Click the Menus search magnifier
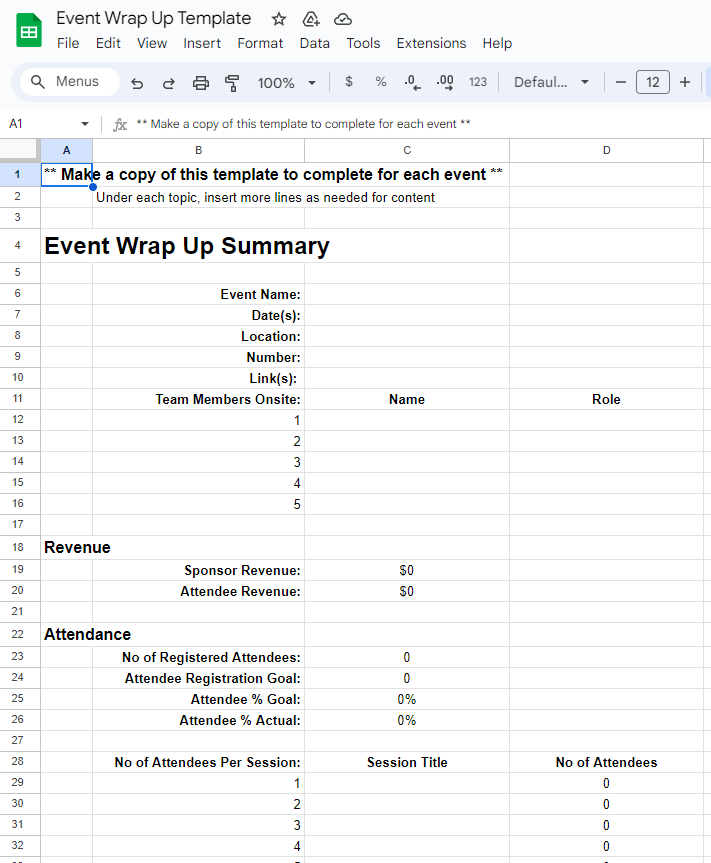This screenshot has width=711, height=863. (x=37, y=82)
